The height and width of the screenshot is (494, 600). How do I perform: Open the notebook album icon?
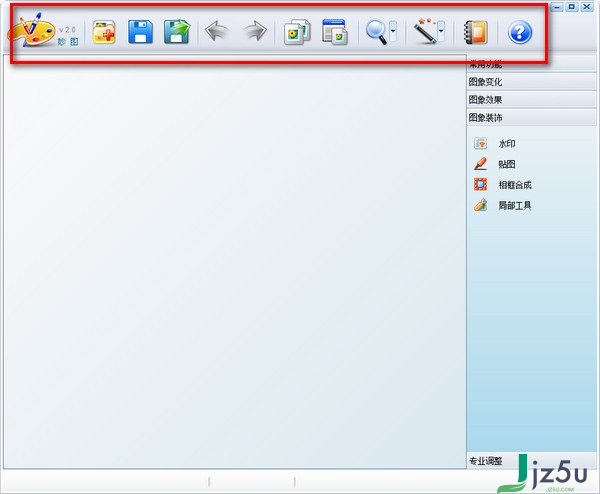[476, 32]
